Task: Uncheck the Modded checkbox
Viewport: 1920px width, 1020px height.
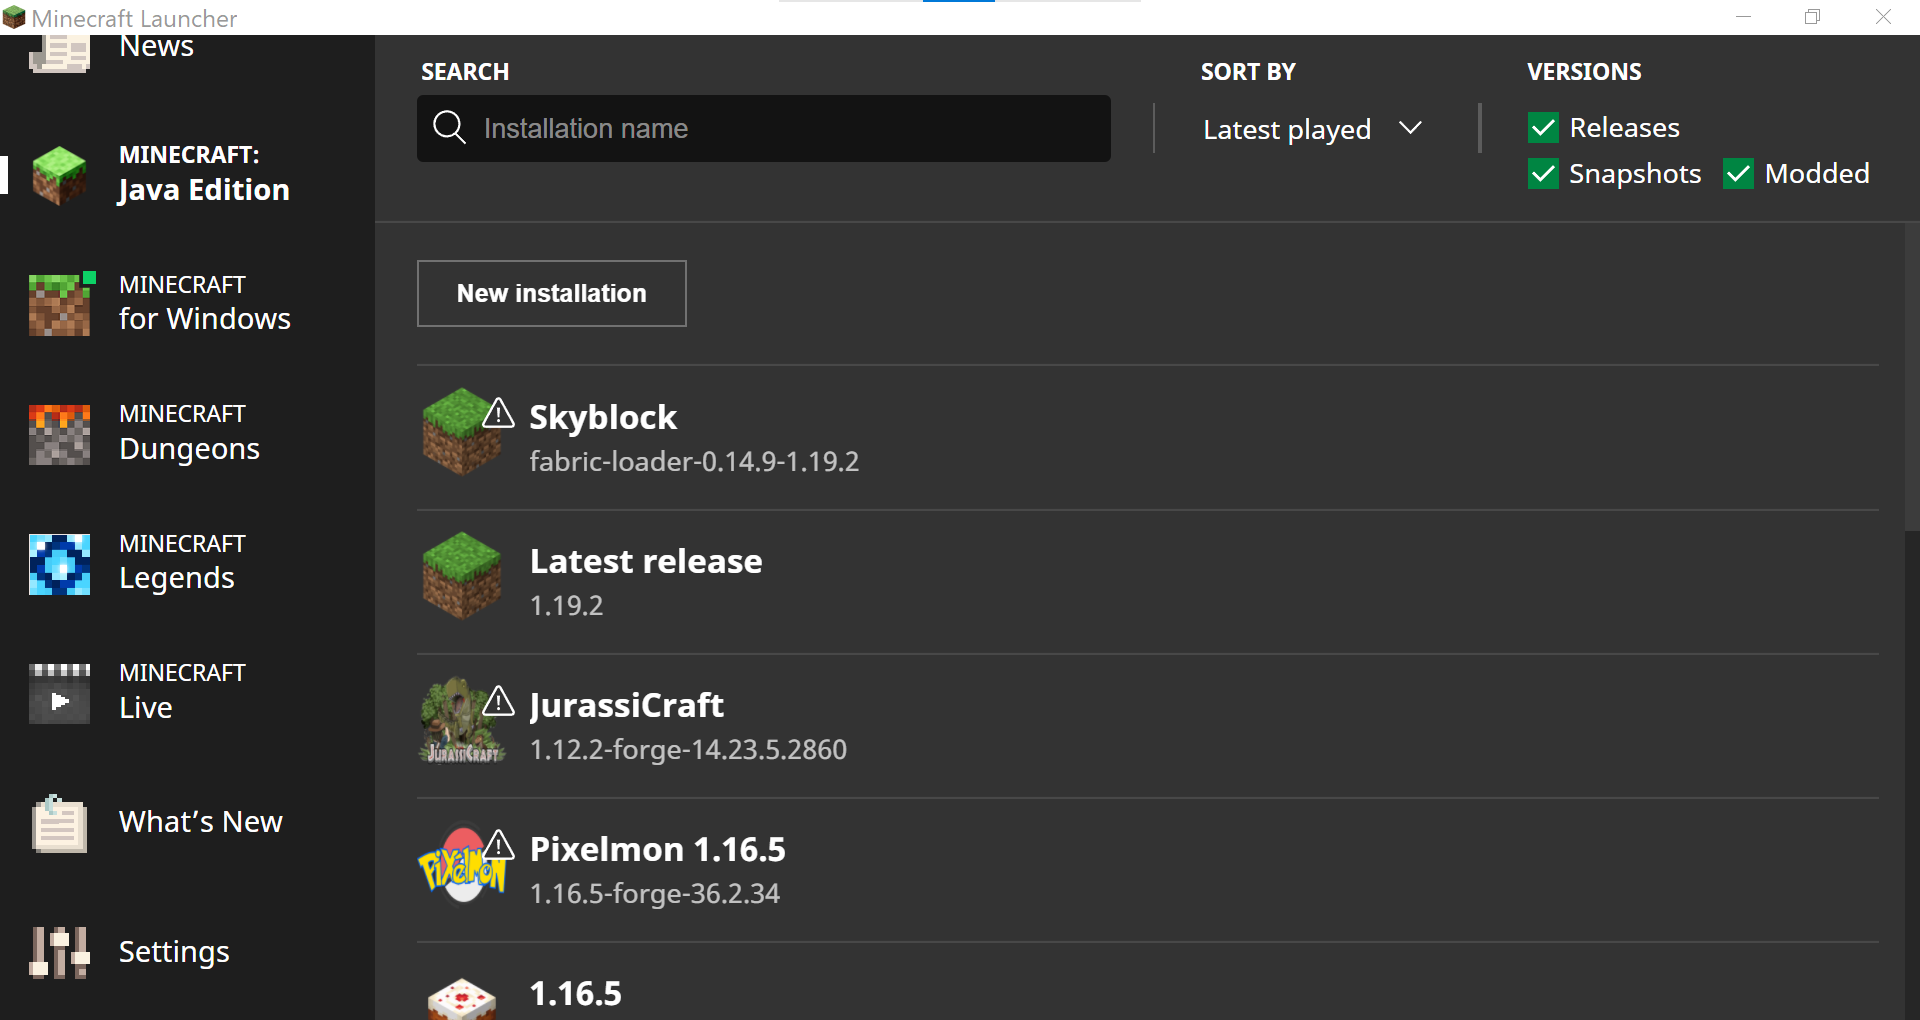Action: (1738, 173)
